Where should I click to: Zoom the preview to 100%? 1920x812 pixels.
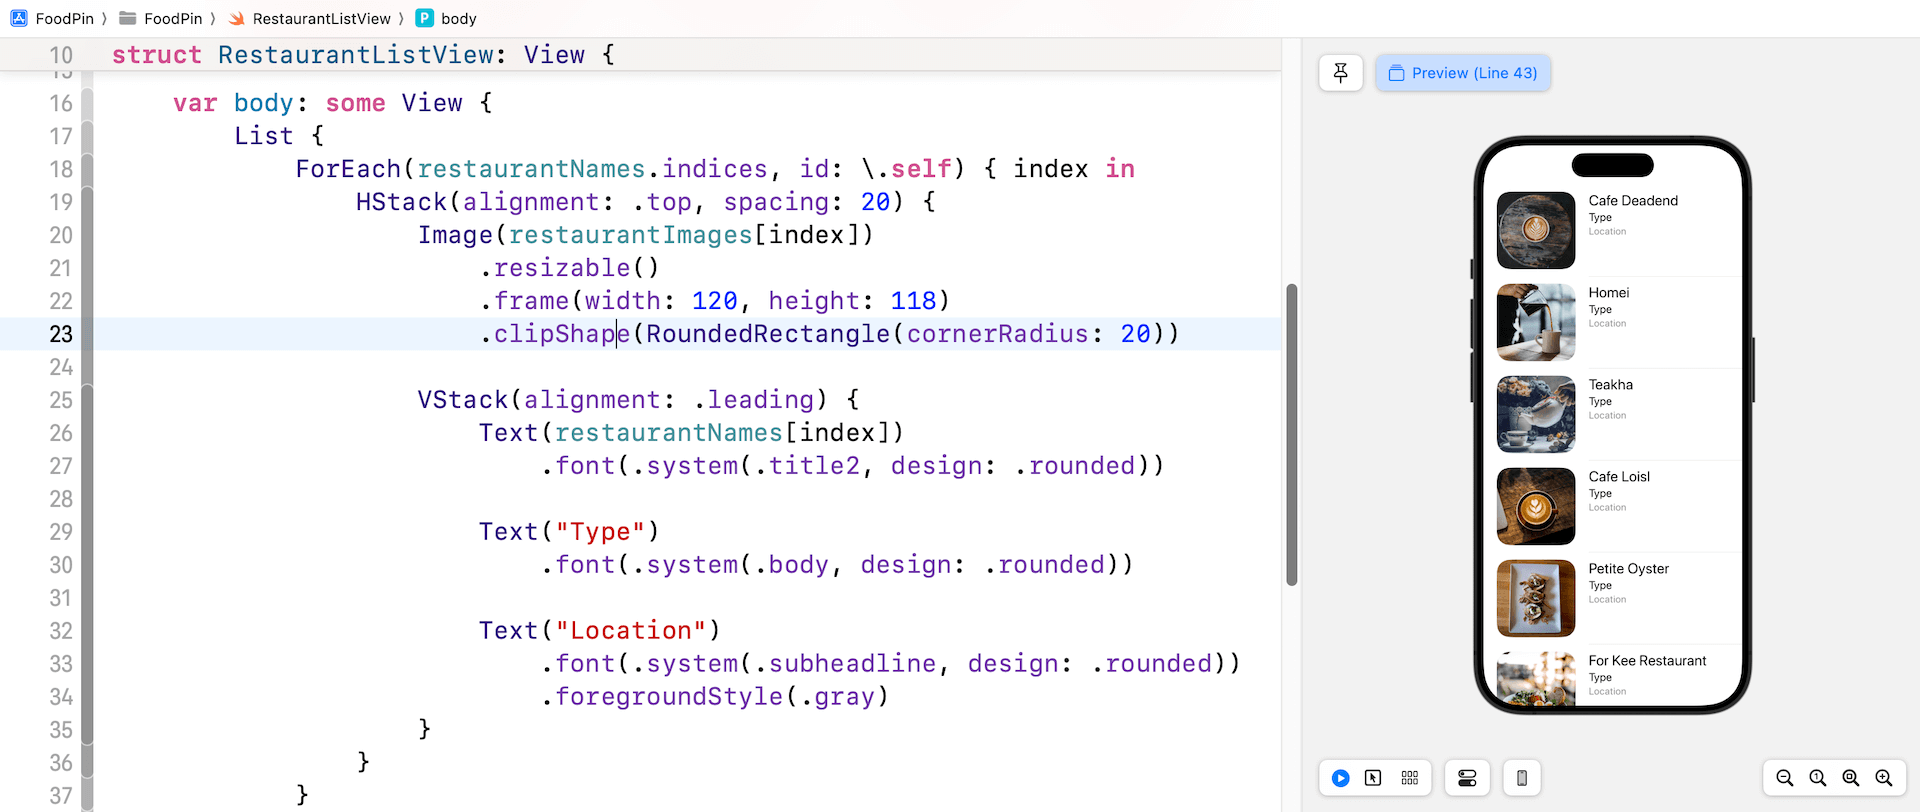pyautogui.click(x=1818, y=778)
